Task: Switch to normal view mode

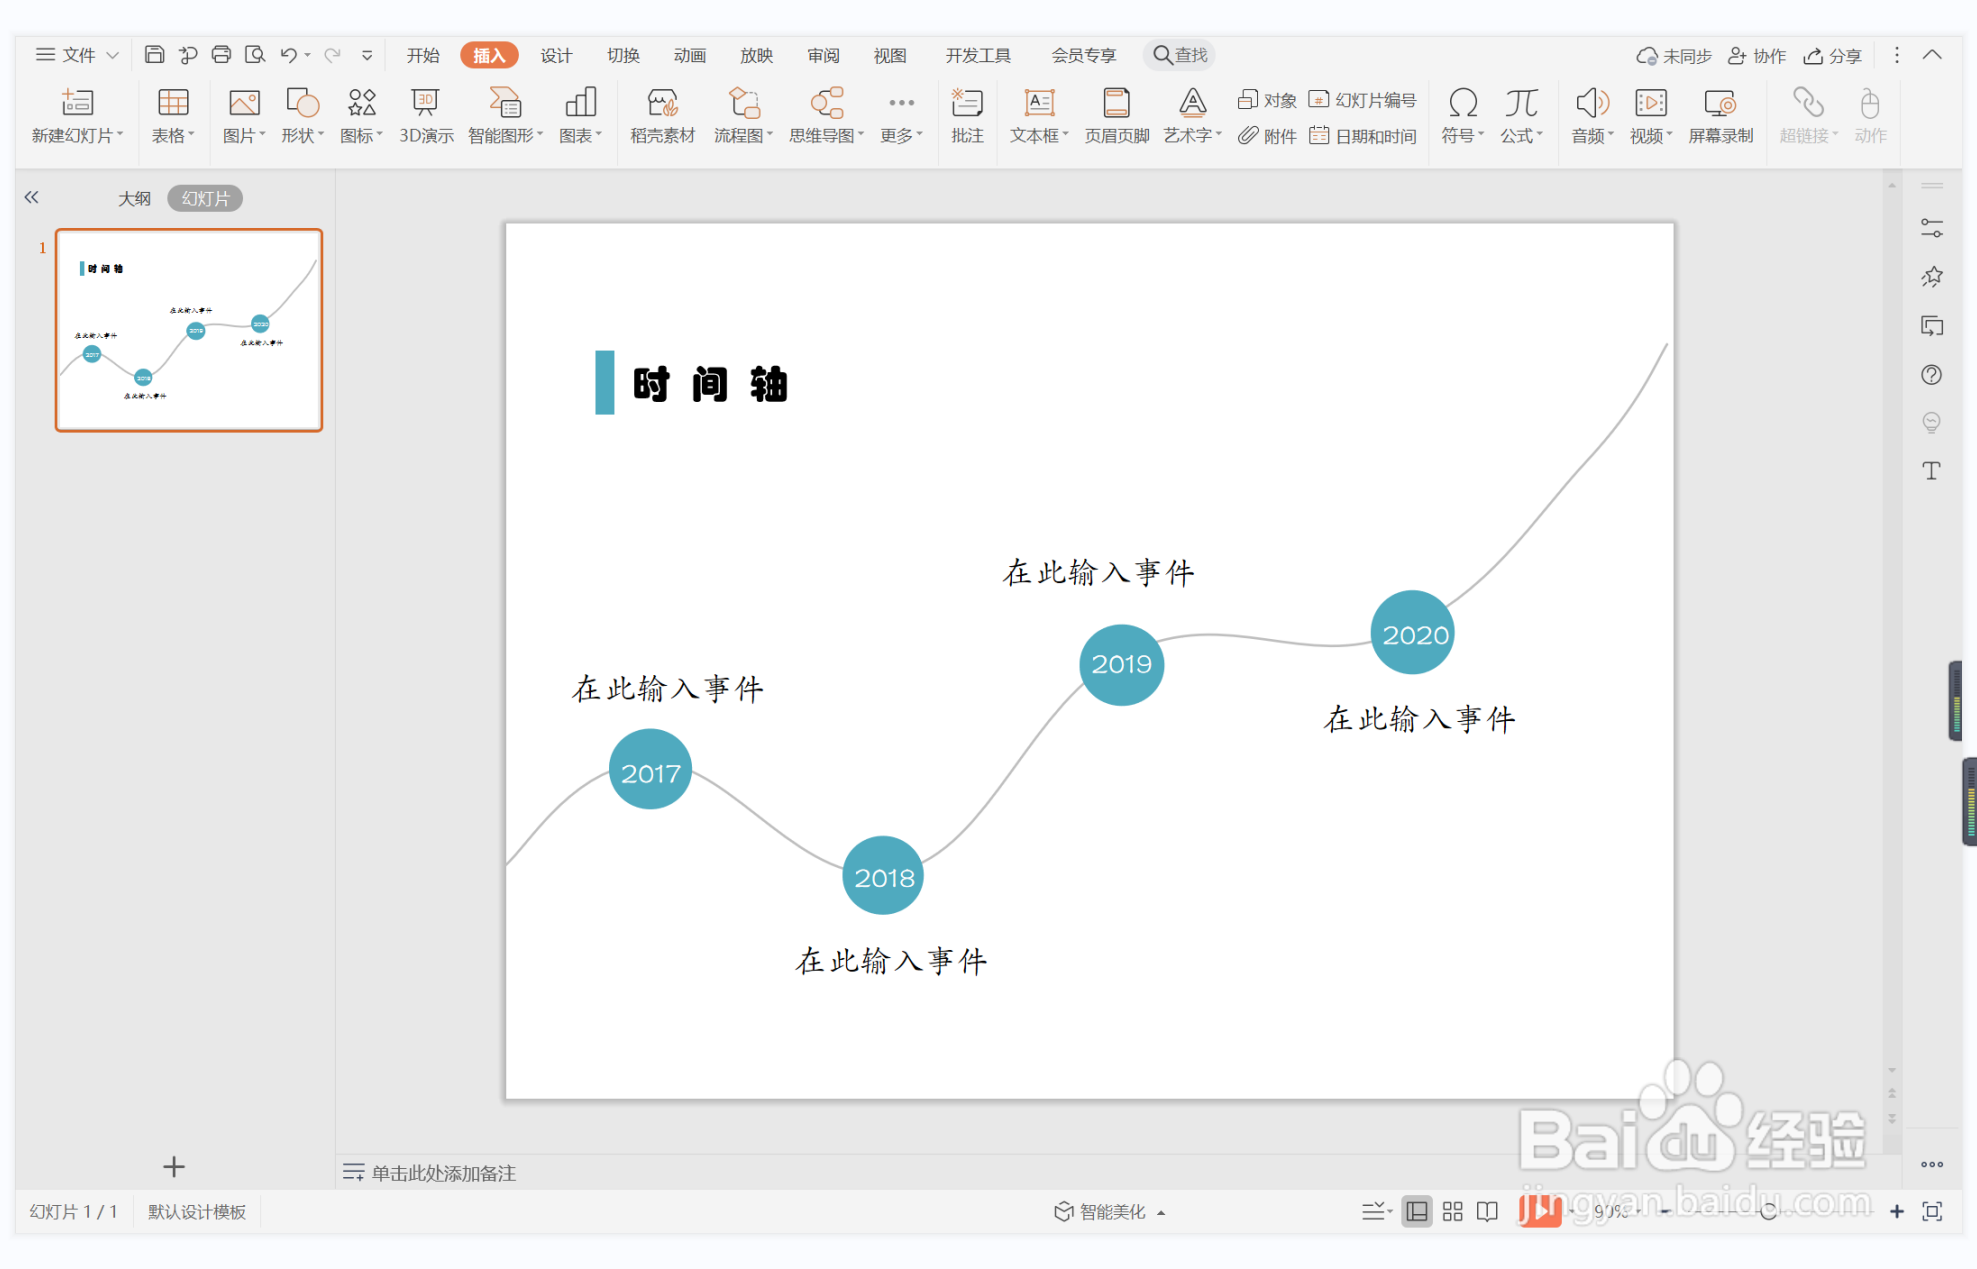Action: click(1417, 1212)
